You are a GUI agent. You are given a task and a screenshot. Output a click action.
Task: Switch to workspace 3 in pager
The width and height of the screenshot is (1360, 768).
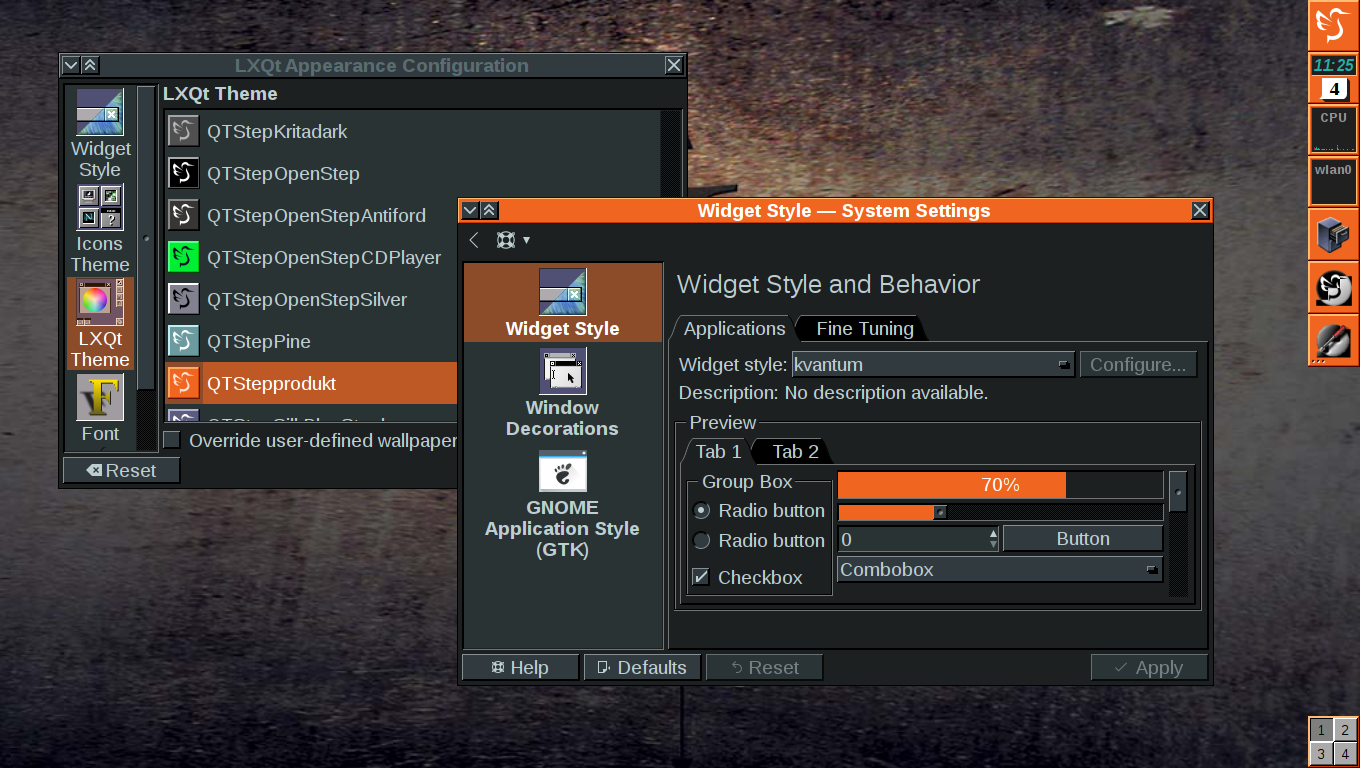(1321, 754)
